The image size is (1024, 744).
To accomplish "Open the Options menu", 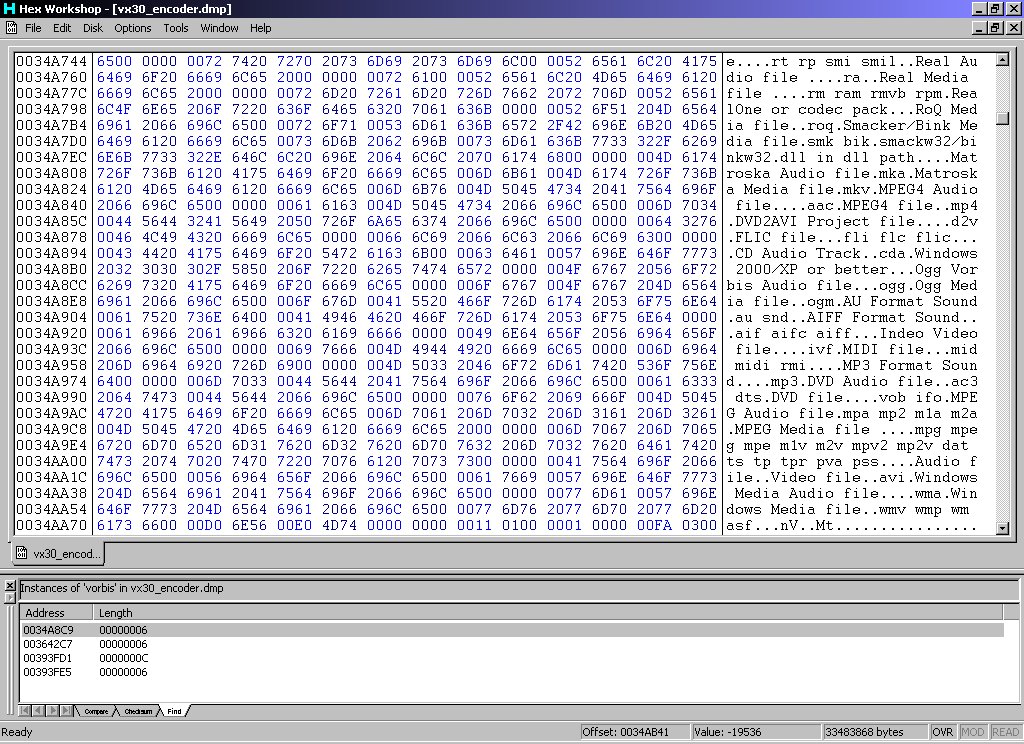I will [x=133, y=28].
